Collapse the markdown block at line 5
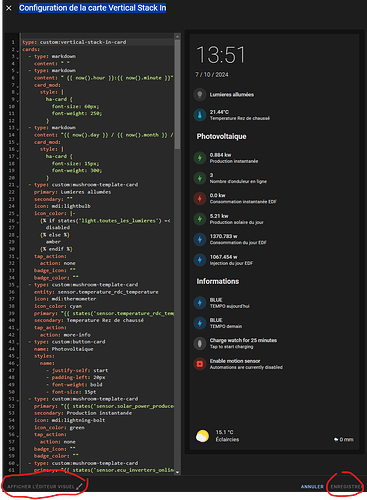 [17, 71]
